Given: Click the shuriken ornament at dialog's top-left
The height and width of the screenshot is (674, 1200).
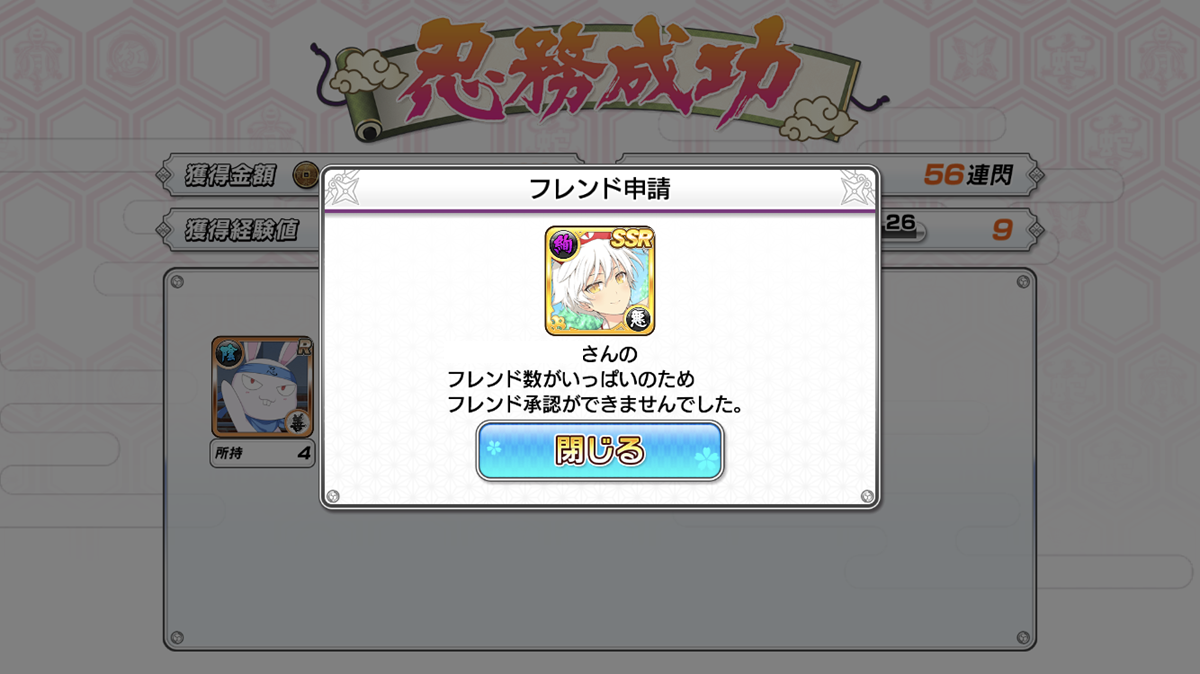Looking at the screenshot, I should click(341, 185).
